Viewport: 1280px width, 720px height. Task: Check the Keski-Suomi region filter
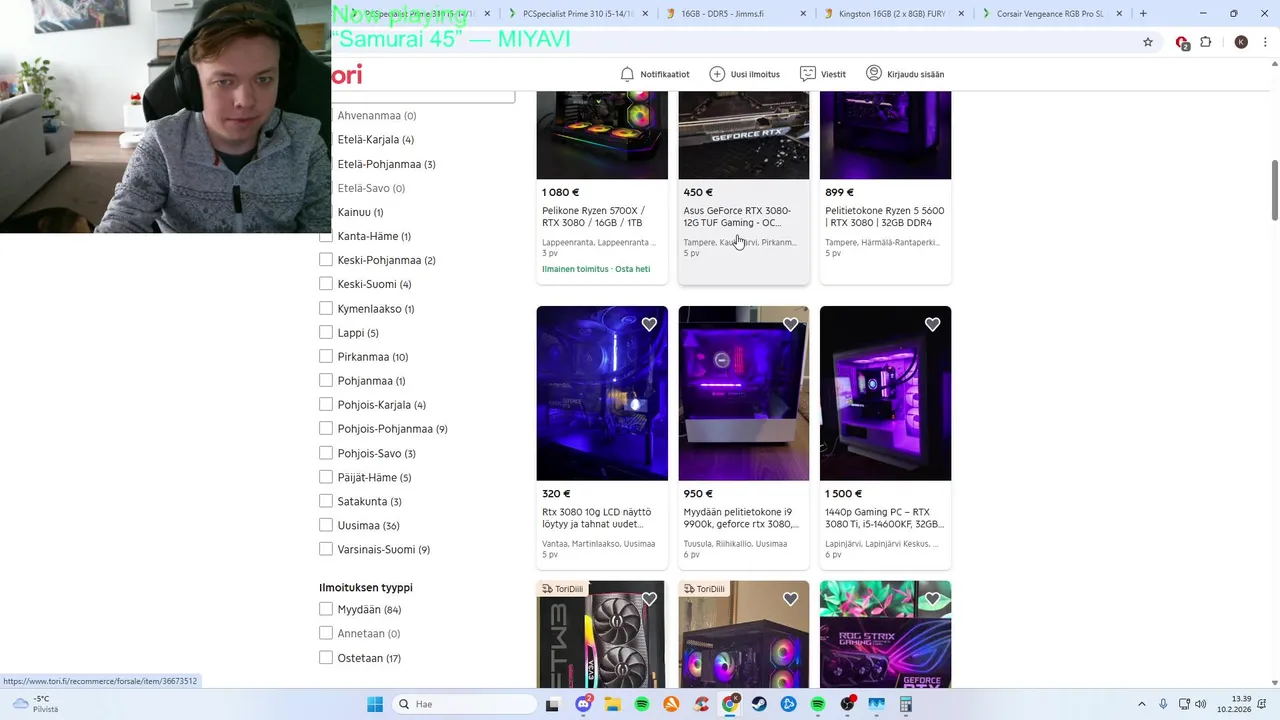click(x=326, y=284)
